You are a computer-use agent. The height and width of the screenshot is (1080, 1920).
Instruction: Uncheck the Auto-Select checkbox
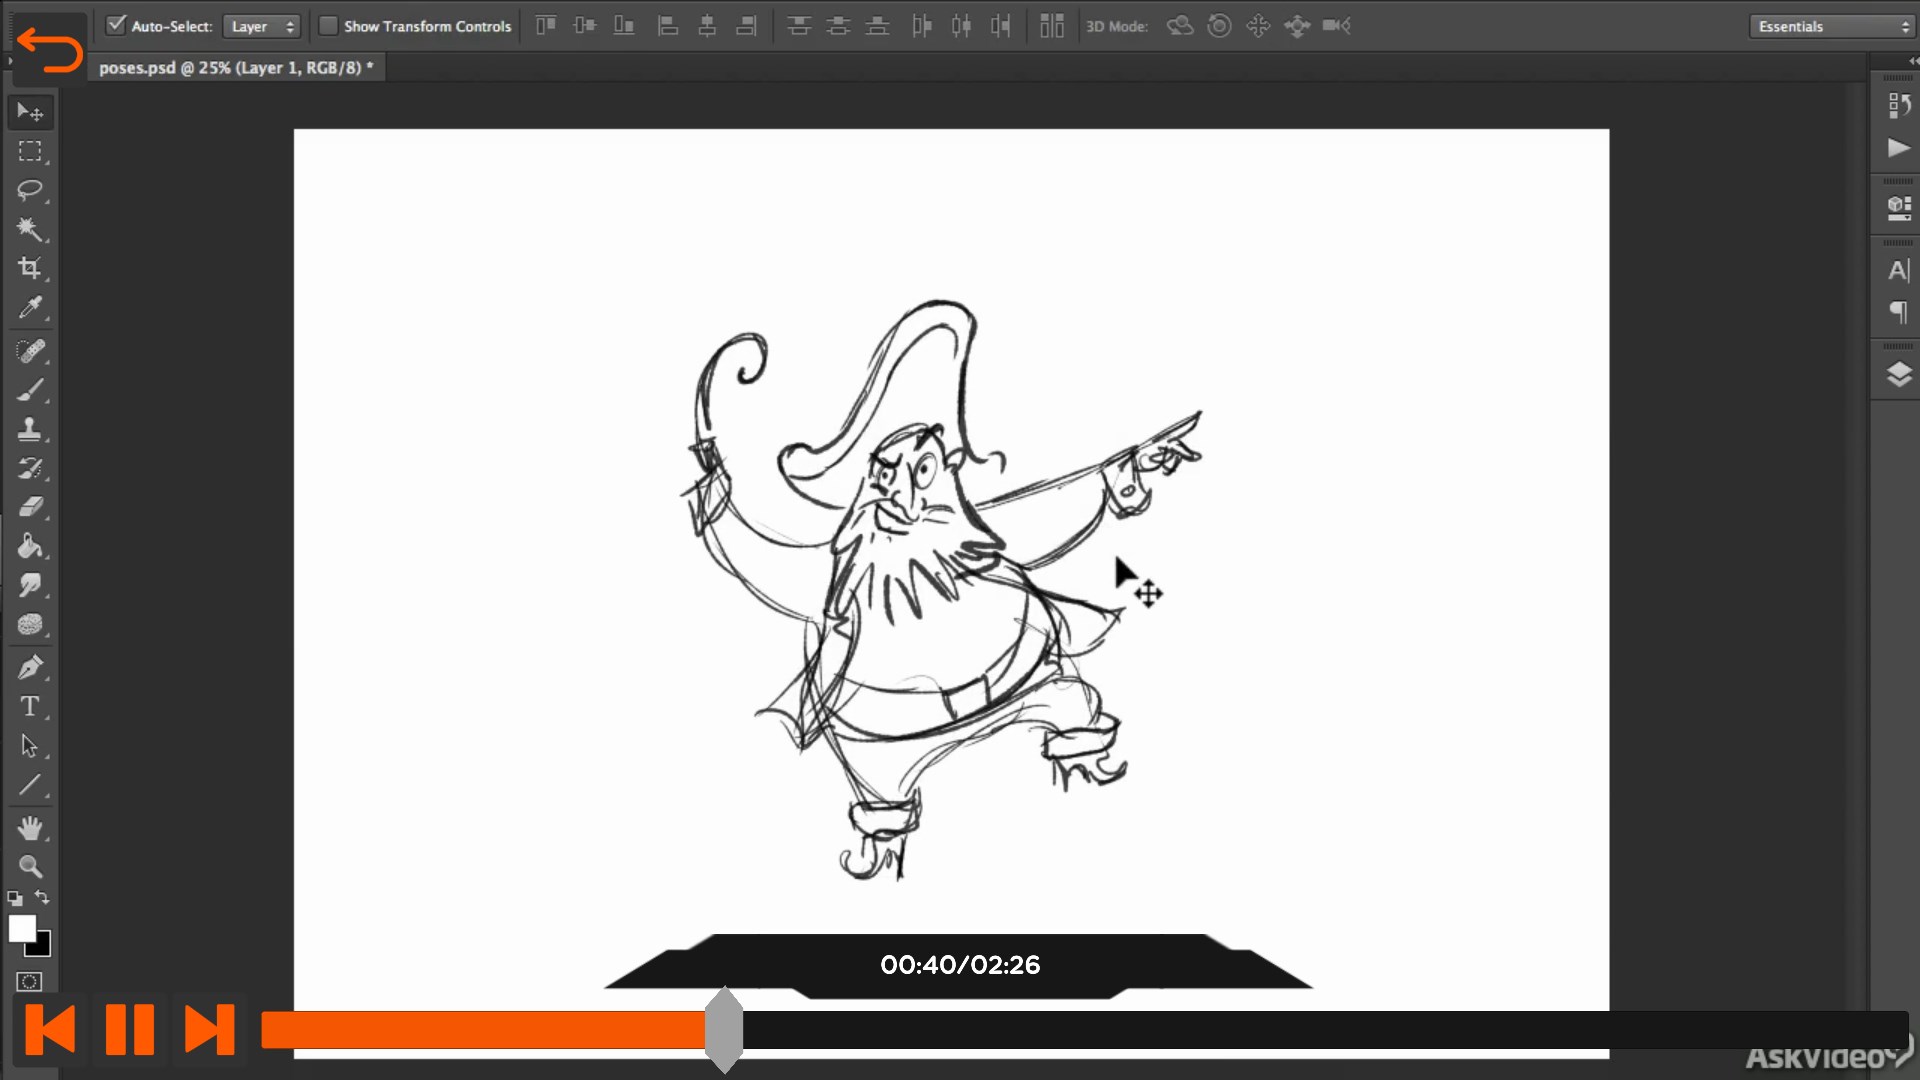pos(116,25)
